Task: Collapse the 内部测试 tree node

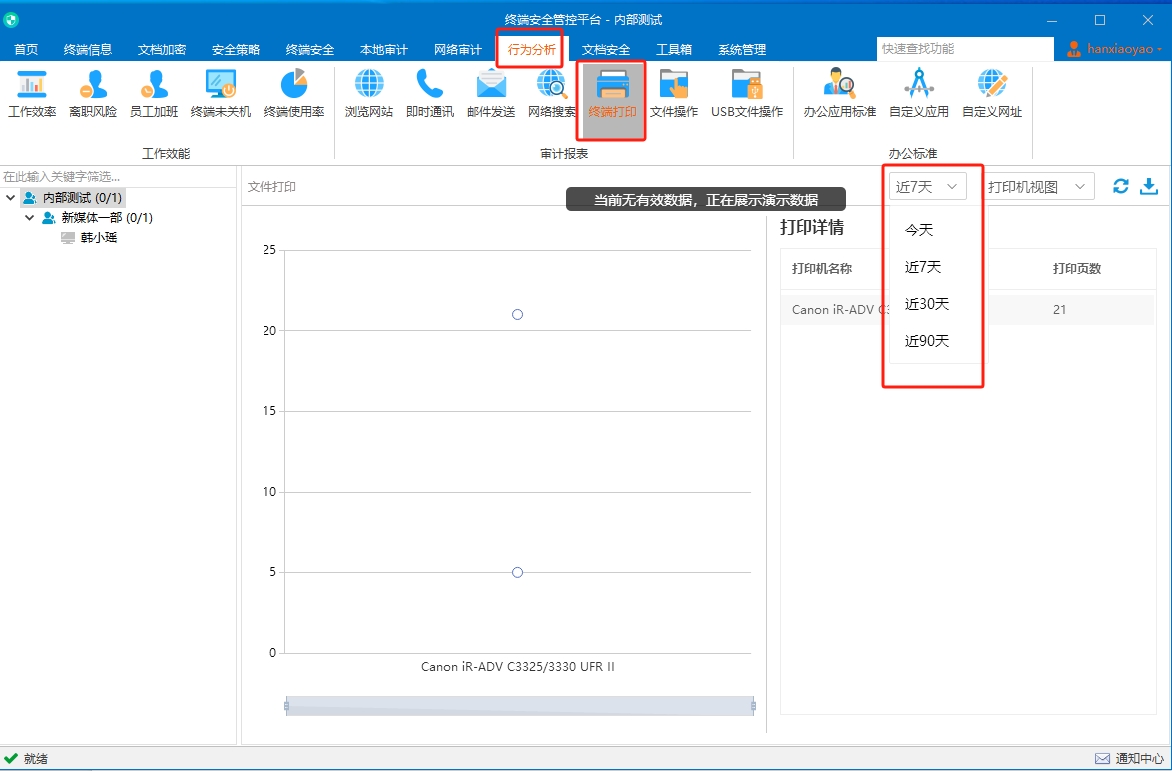Action: (10, 198)
